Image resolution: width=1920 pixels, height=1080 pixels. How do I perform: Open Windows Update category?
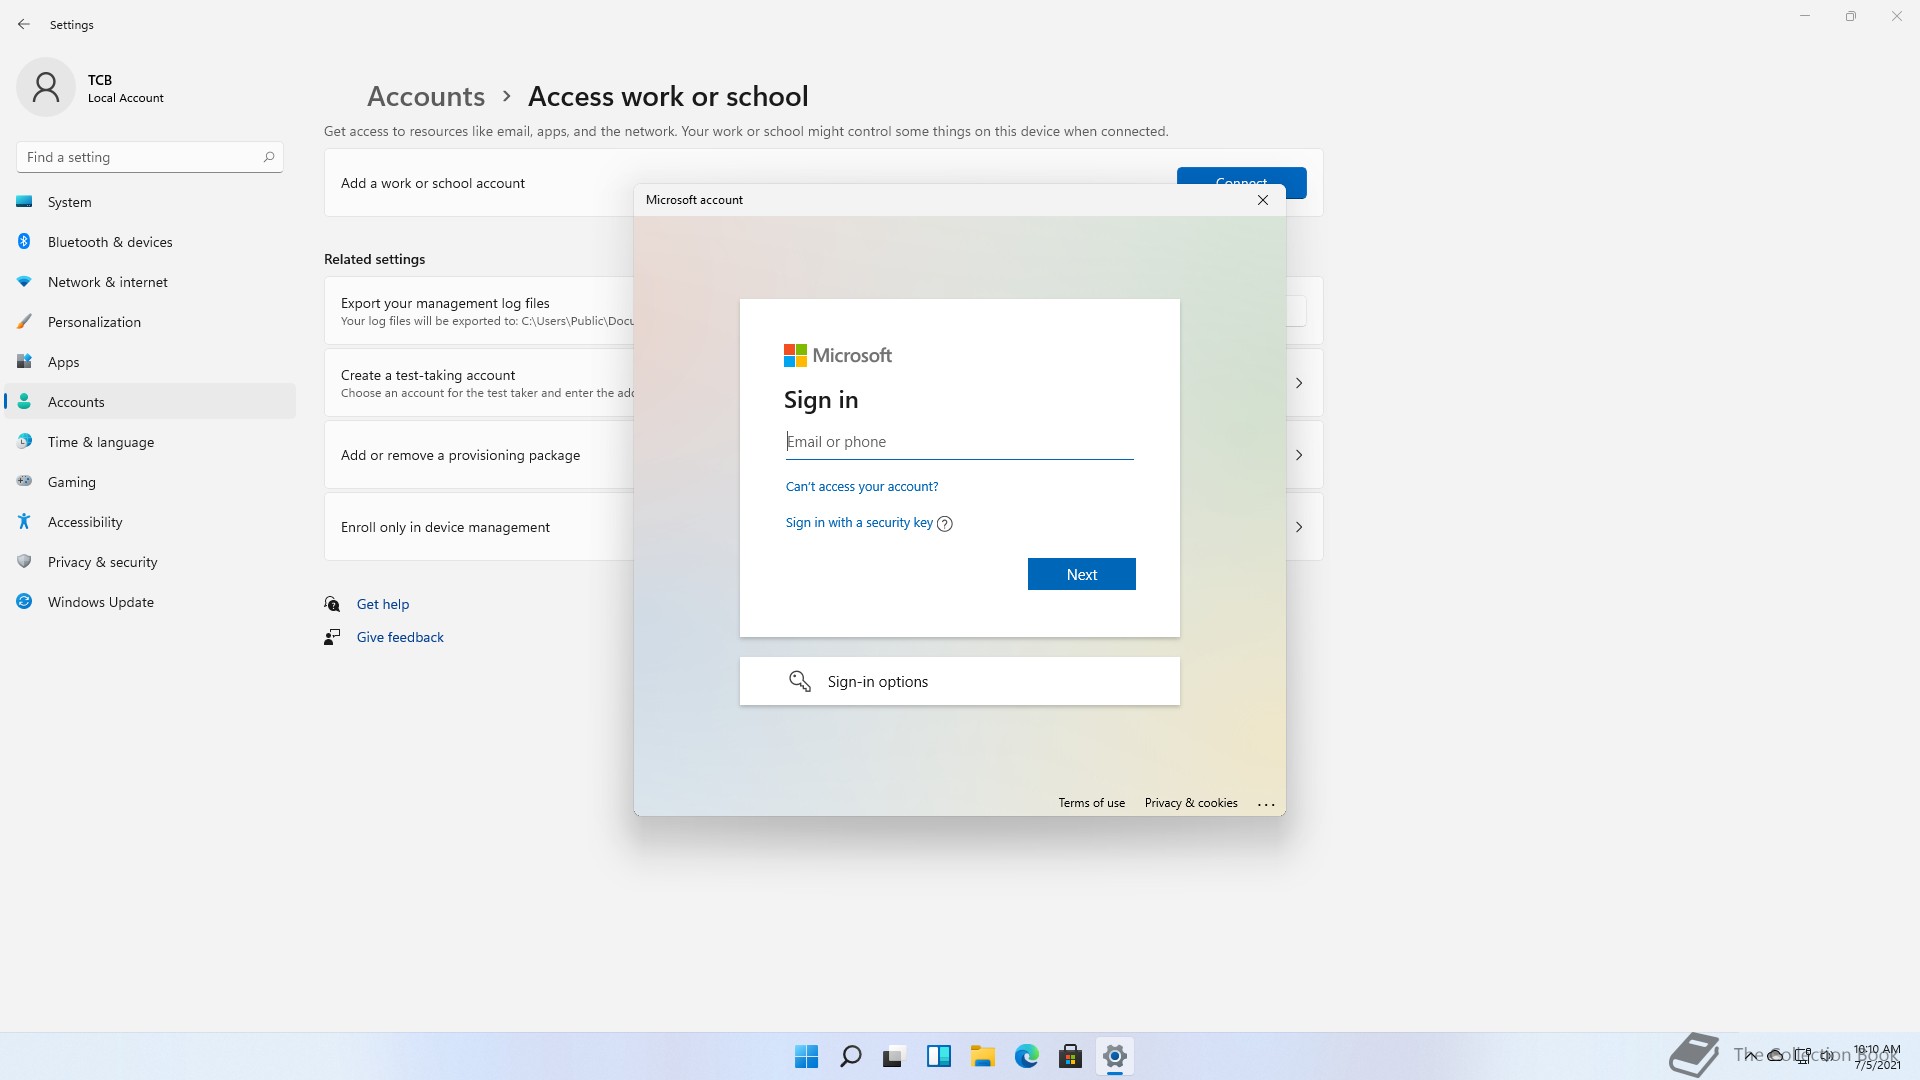pyautogui.click(x=150, y=602)
